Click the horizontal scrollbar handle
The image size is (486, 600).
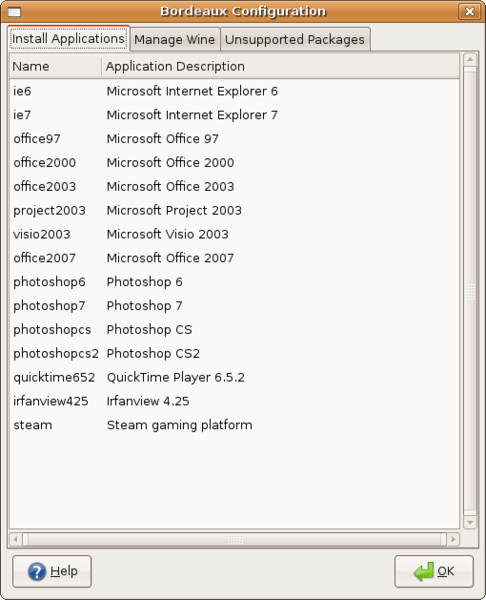point(234,540)
